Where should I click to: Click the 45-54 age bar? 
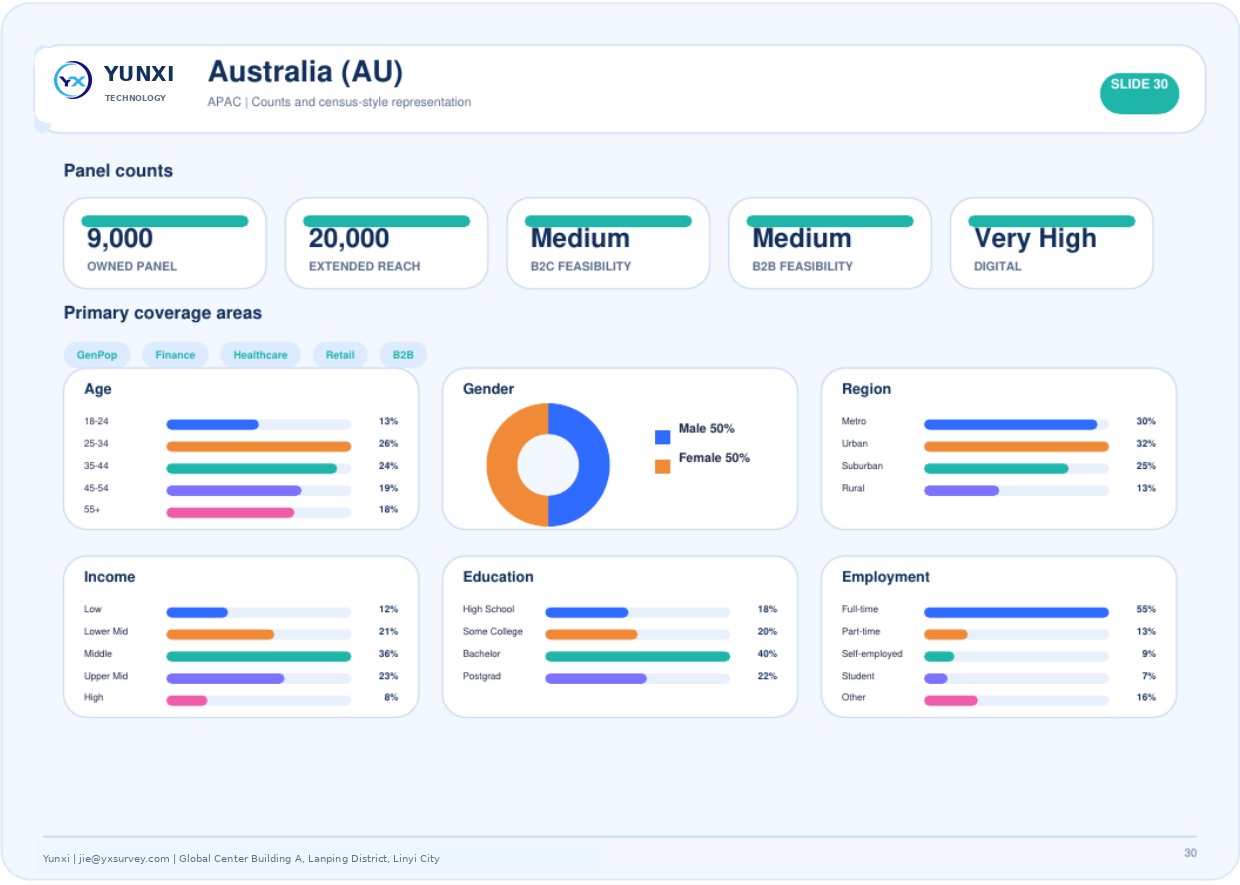click(x=233, y=491)
